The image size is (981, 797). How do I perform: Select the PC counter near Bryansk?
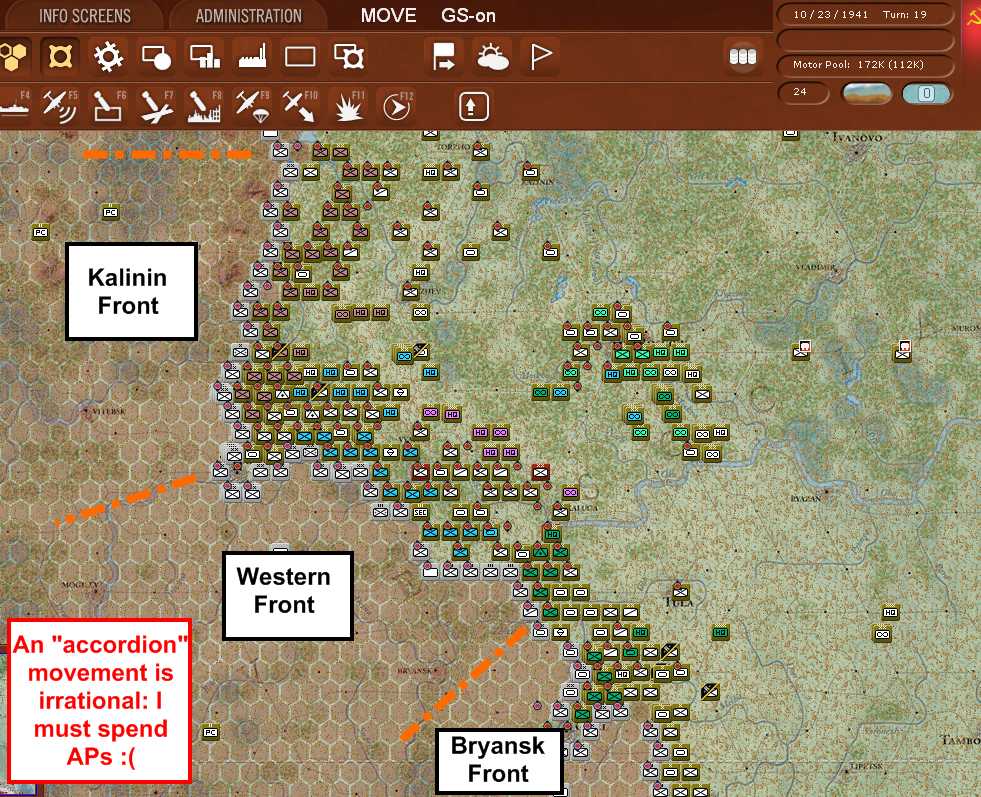click(210, 732)
